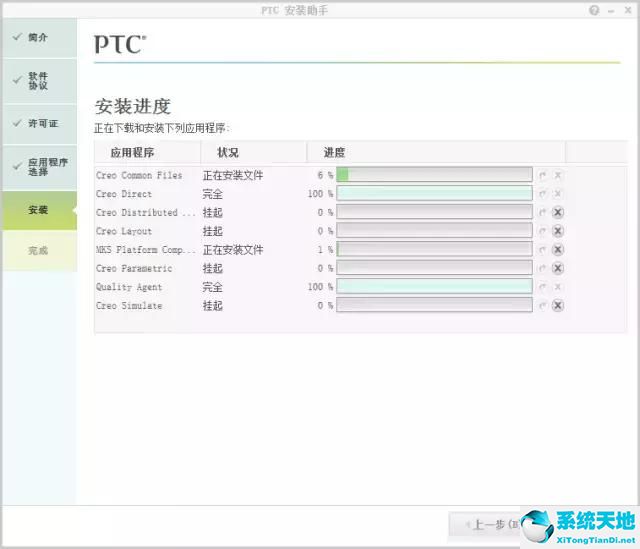Image resolution: width=640 pixels, height=549 pixels.
Task: Select the 安装 step in sidebar
Action: point(39,210)
